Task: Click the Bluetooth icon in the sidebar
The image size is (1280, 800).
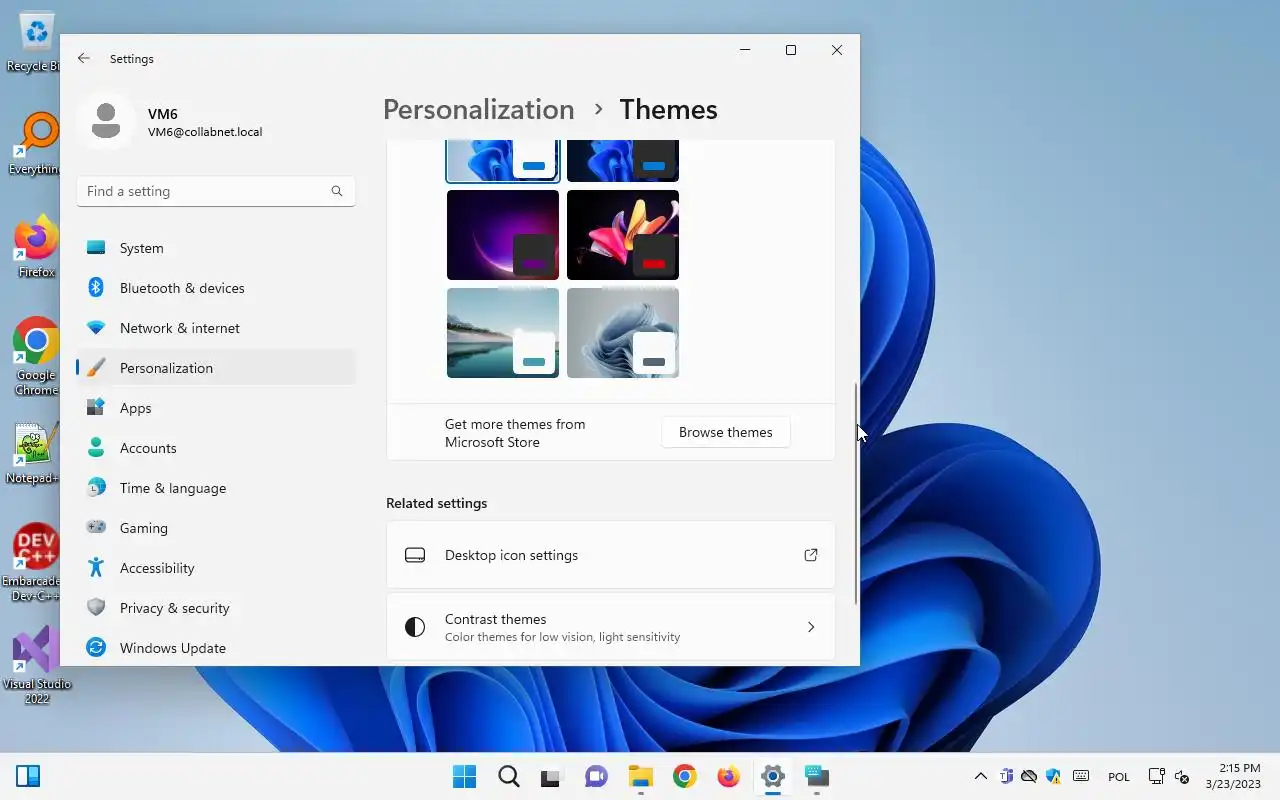Action: point(96,288)
